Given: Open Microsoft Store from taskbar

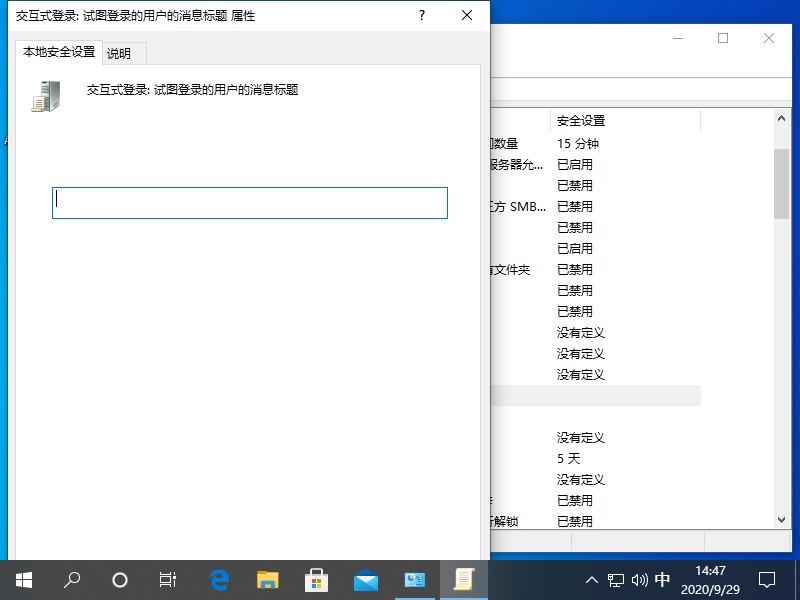Looking at the screenshot, I should coord(316,580).
